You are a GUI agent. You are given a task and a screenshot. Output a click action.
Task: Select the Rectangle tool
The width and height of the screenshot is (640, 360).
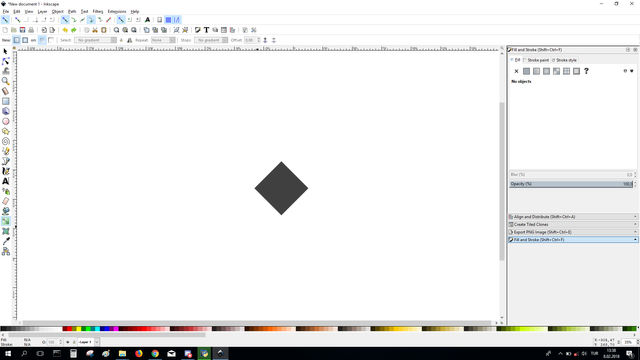point(5,101)
